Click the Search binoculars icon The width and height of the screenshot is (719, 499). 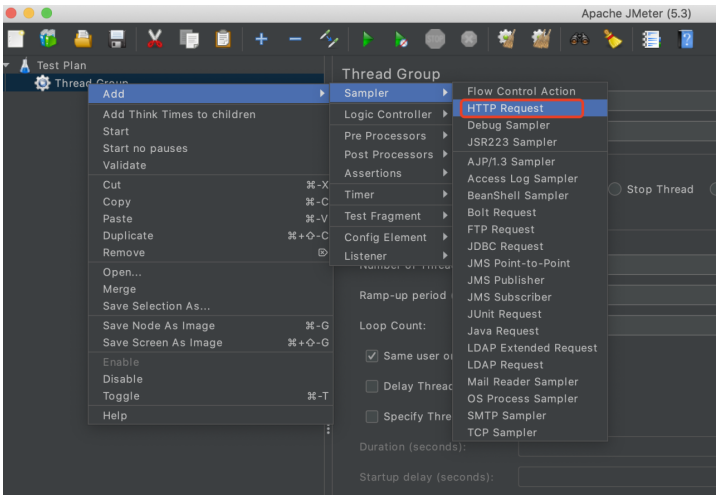coord(579,39)
